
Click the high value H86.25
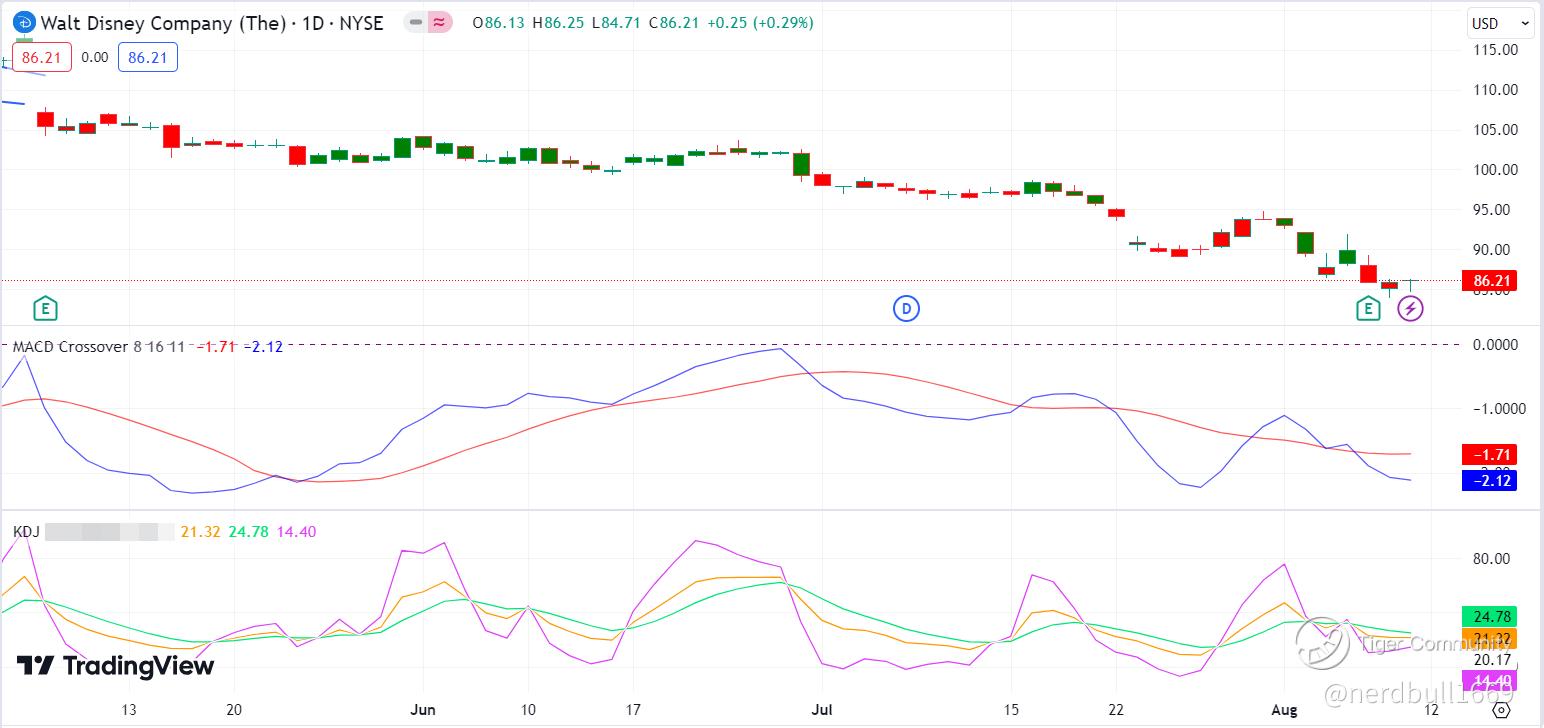[559, 22]
